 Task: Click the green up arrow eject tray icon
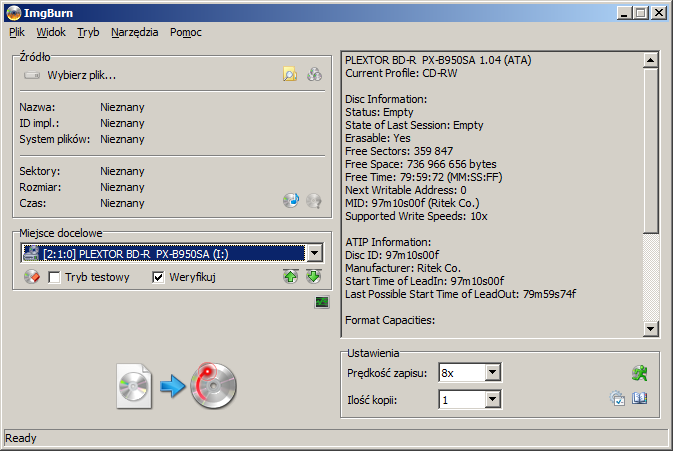click(x=291, y=276)
